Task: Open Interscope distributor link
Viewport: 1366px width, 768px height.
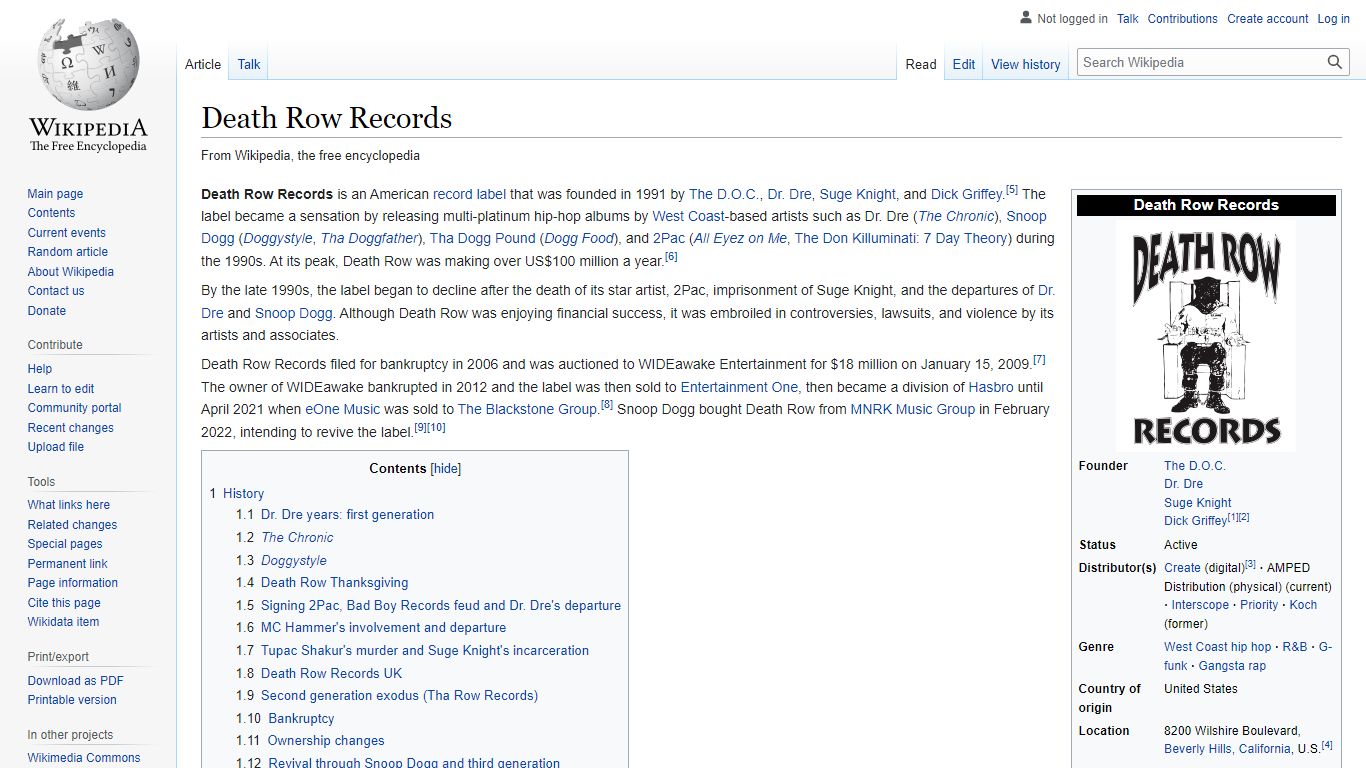Action: [1200, 605]
